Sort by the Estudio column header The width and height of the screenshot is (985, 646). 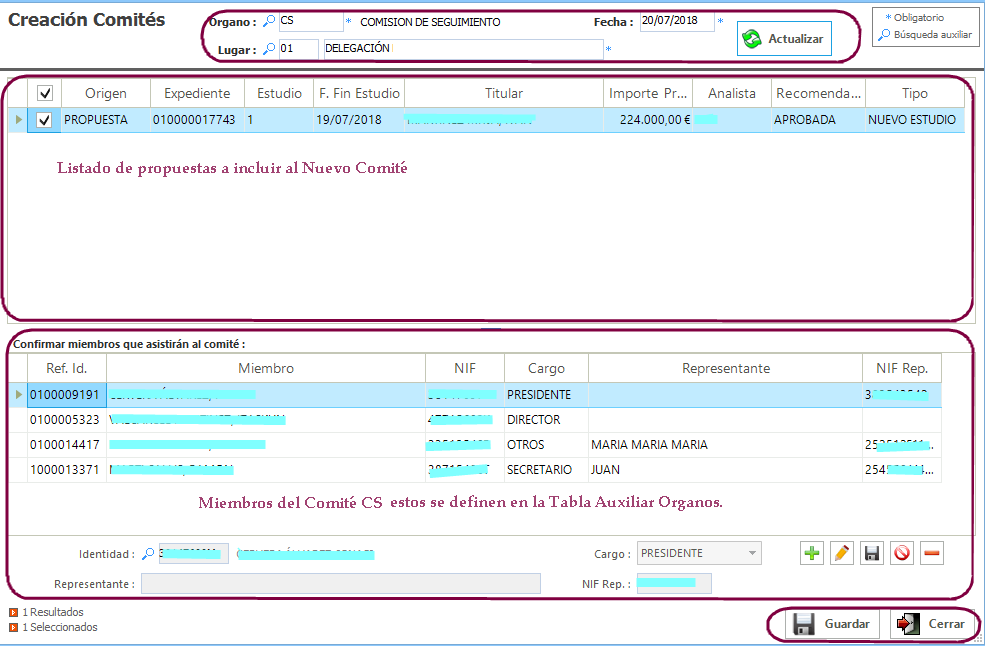pos(279,93)
